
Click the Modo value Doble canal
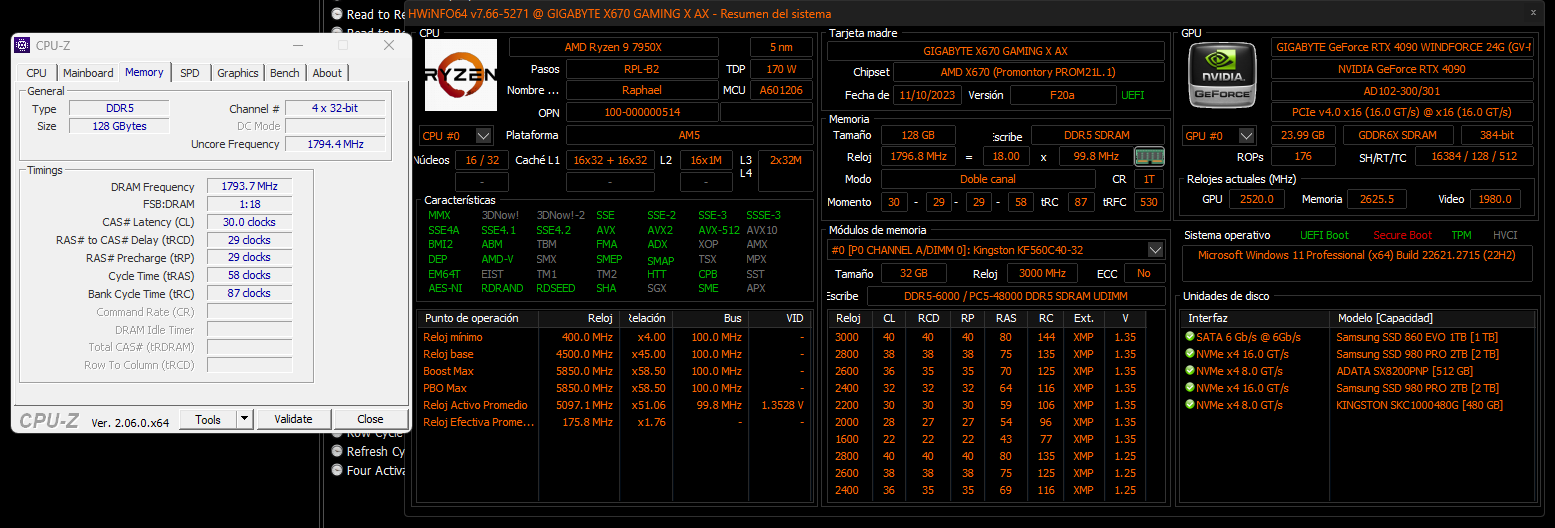click(x=988, y=179)
